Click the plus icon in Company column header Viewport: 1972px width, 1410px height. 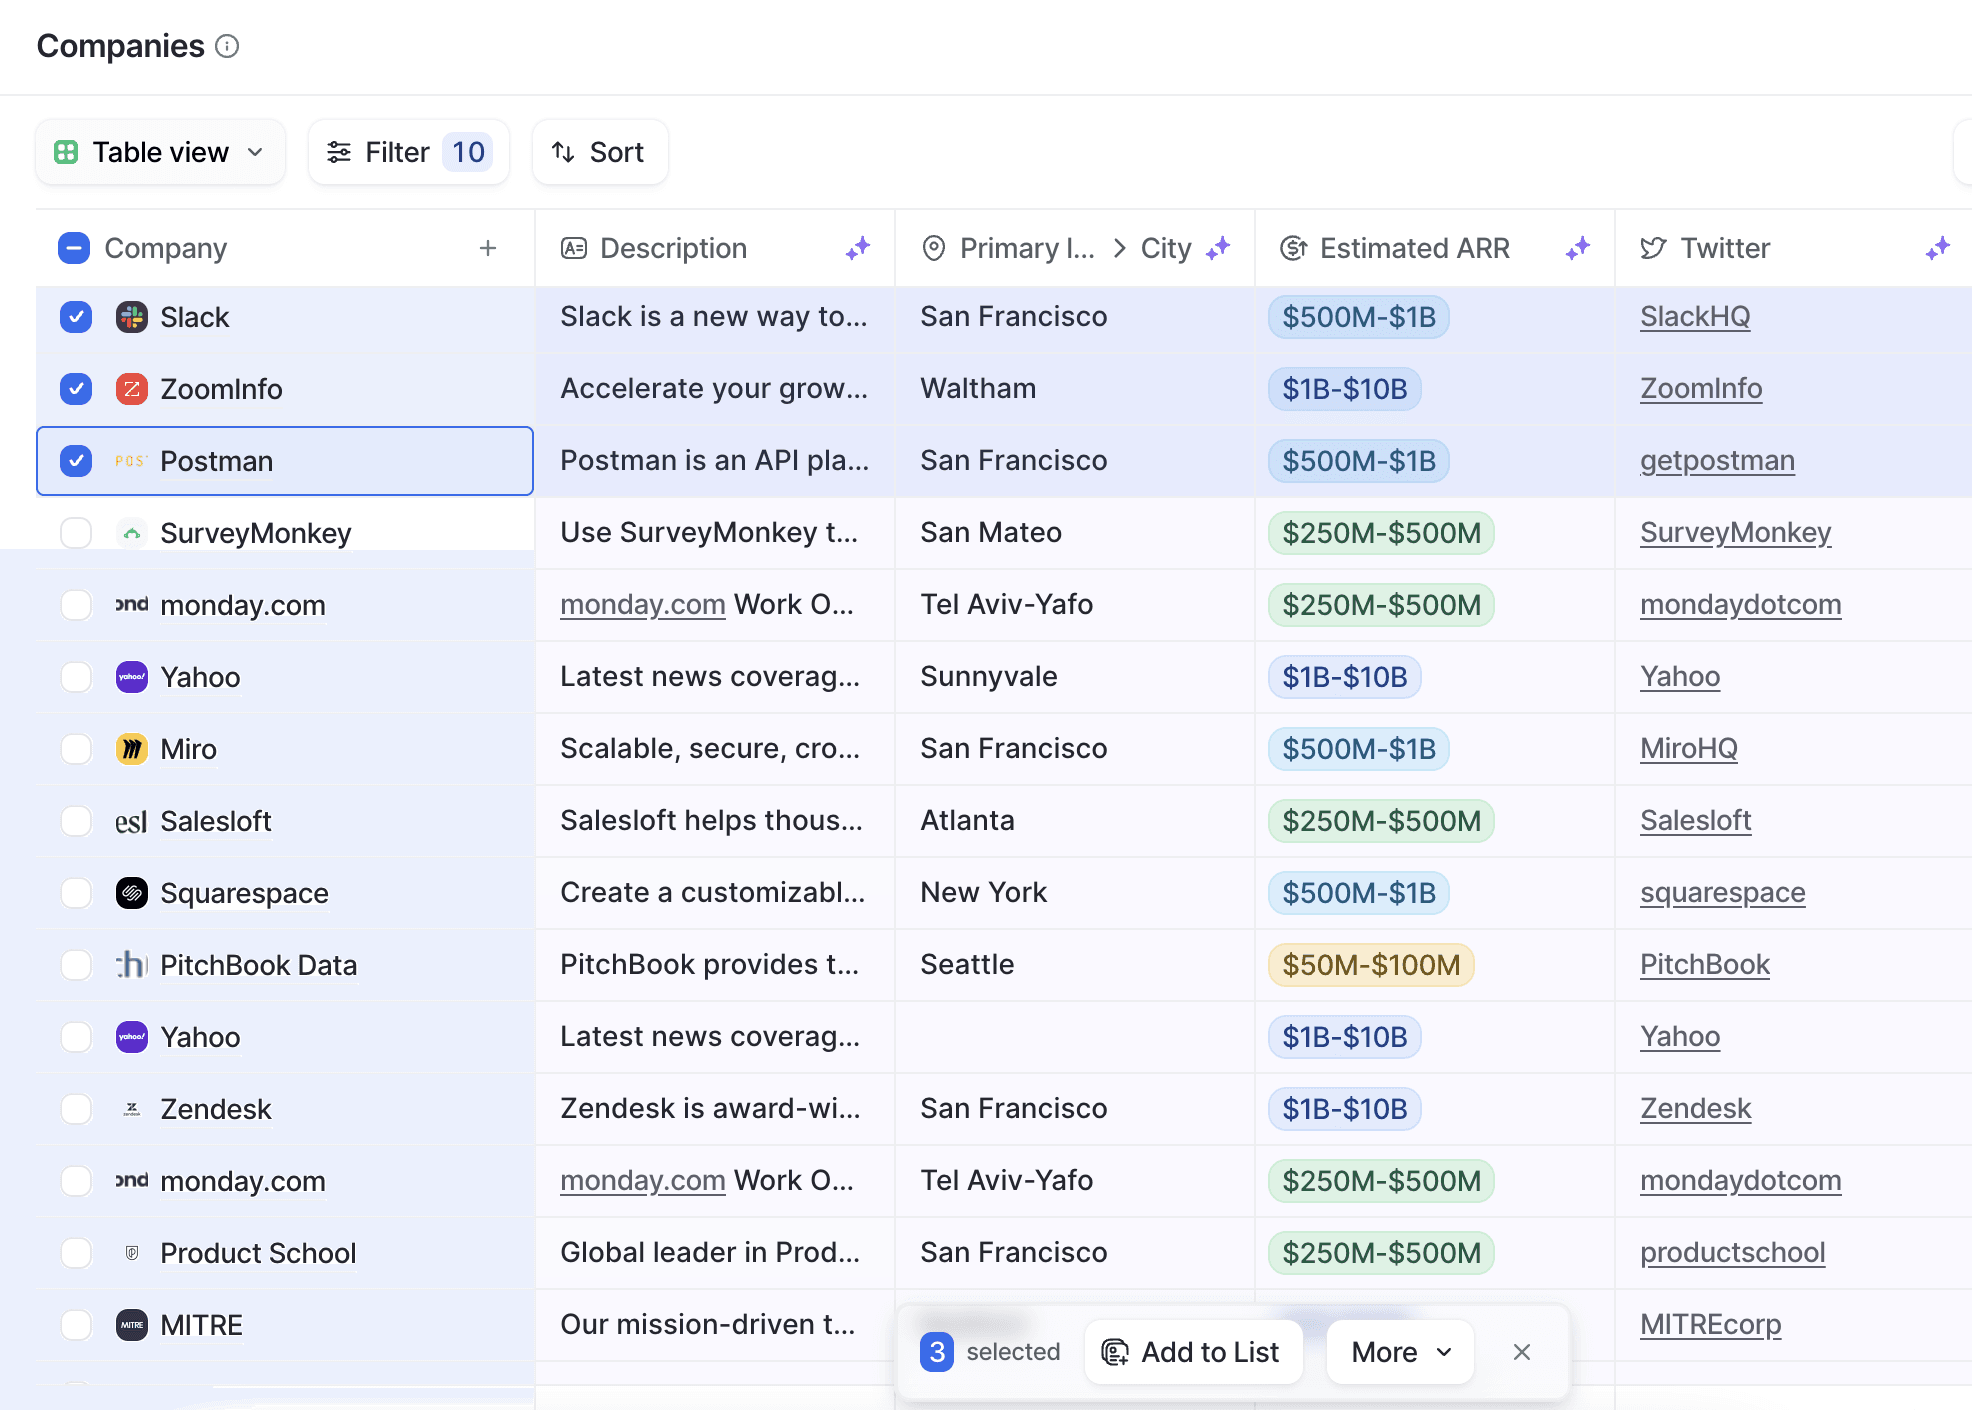pyautogui.click(x=488, y=248)
